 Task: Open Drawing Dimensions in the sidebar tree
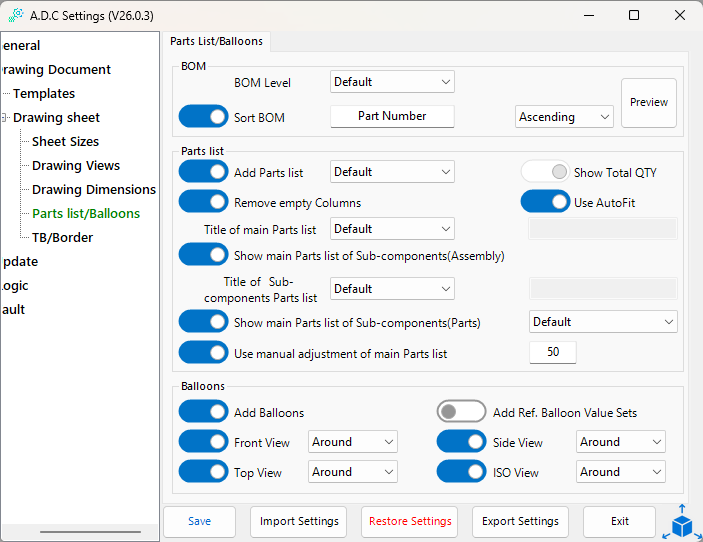click(x=94, y=189)
